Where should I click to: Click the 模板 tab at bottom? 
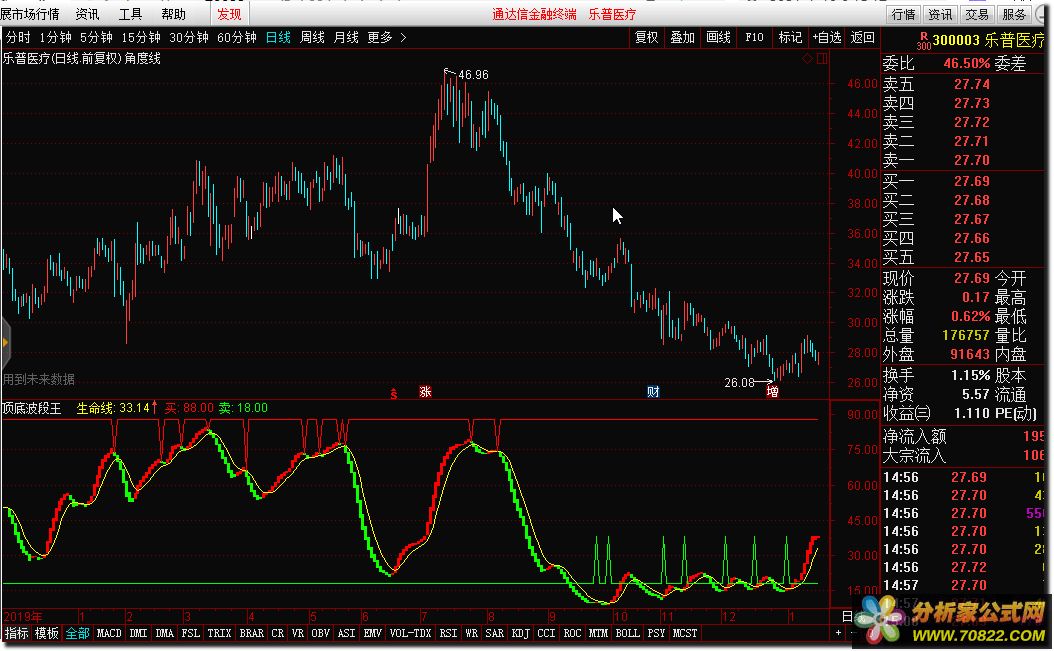coord(46,634)
